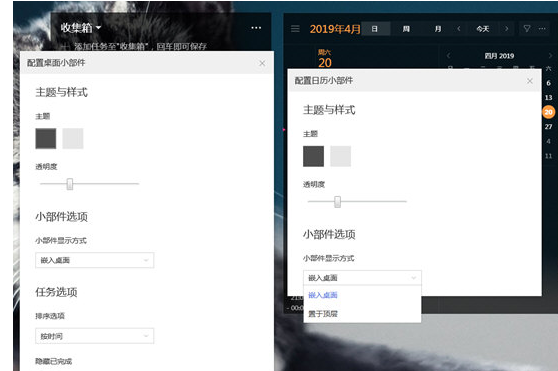The width and height of the screenshot is (558, 371).
Task: Click the 2019年4月 calendar title
Action: tap(335, 29)
